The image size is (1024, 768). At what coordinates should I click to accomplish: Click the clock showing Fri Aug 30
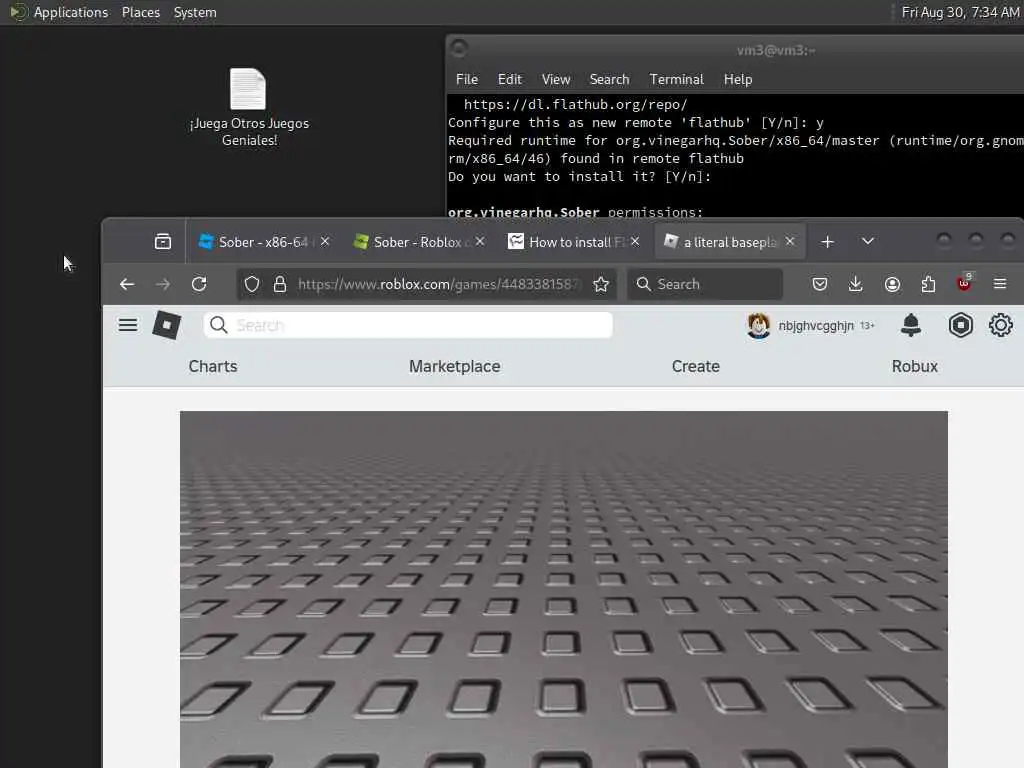pos(960,12)
